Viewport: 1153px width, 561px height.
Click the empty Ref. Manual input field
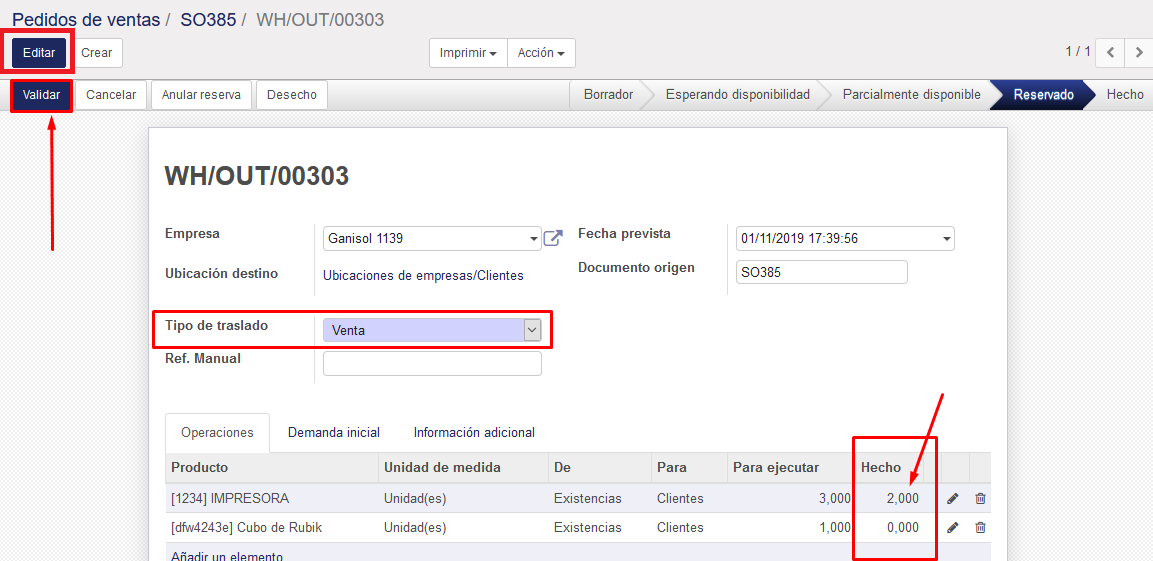[x=432, y=363]
